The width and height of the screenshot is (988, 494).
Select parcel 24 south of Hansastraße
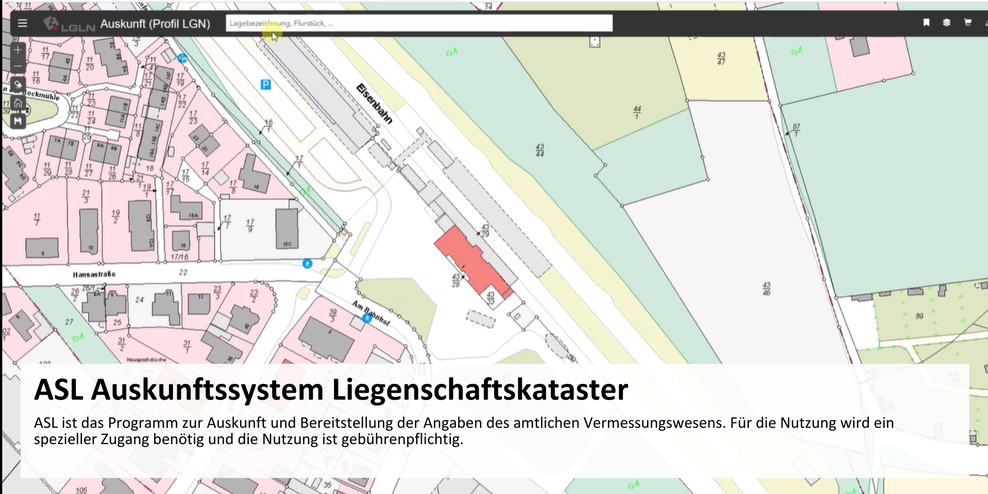click(x=139, y=300)
